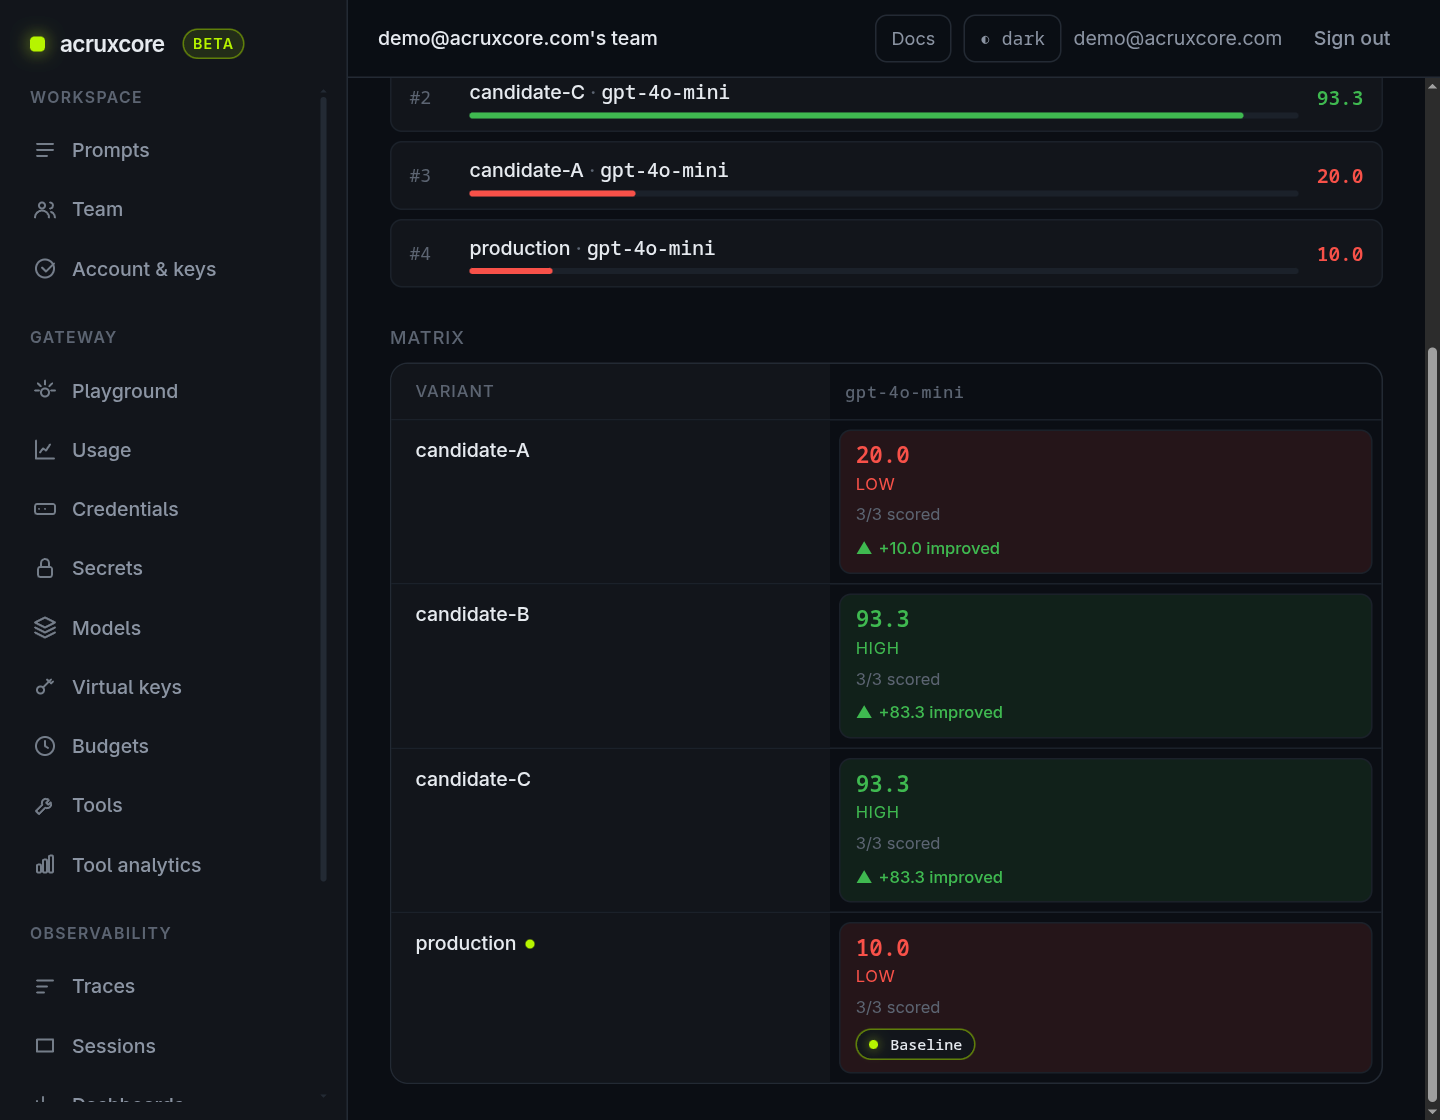1440x1120 pixels.
Task: Open the Virtual keys section
Action: 127,687
